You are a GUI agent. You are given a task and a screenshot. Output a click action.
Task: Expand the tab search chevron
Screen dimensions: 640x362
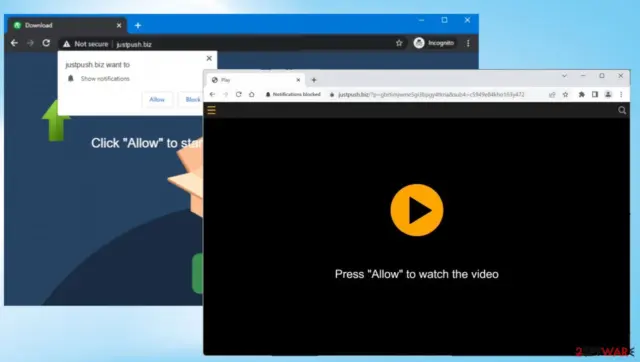[564, 76]
